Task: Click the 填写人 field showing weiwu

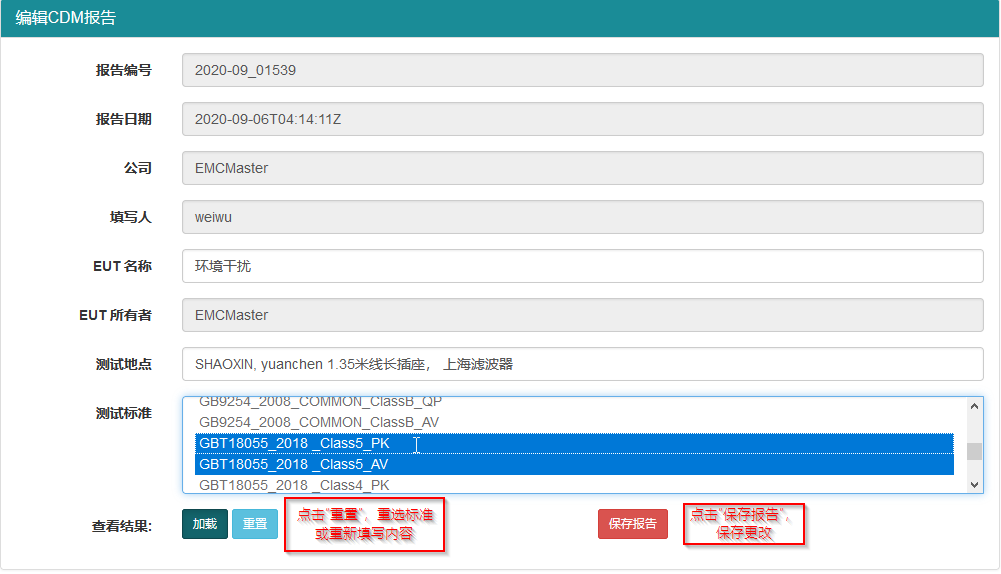Action: click(582, 217)
